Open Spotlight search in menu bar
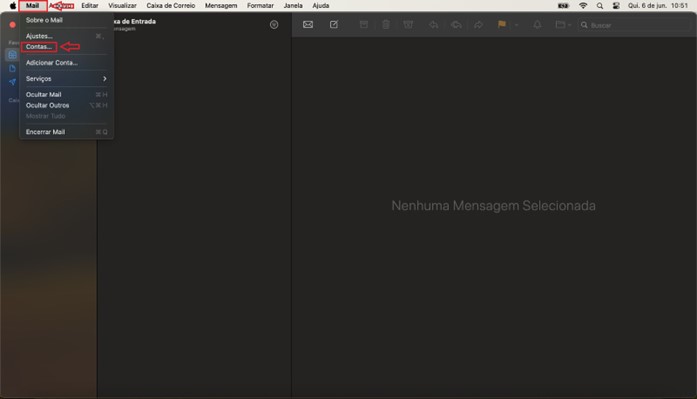The height and width of the screenshot is (399, 697). coord(600,6)
